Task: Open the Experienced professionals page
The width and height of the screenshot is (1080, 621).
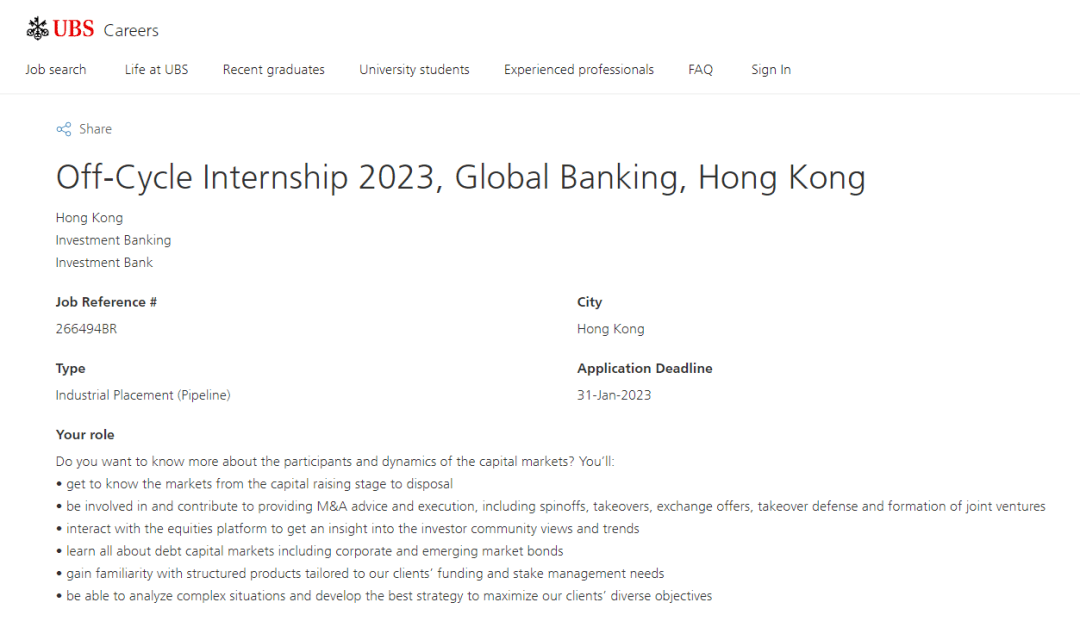Action: coord(578,69)
